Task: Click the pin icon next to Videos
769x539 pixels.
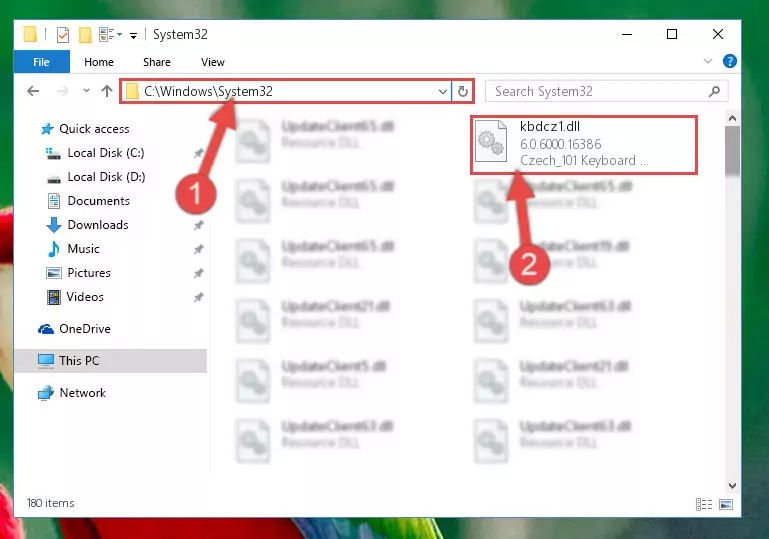Action: (x=198, y=297)
